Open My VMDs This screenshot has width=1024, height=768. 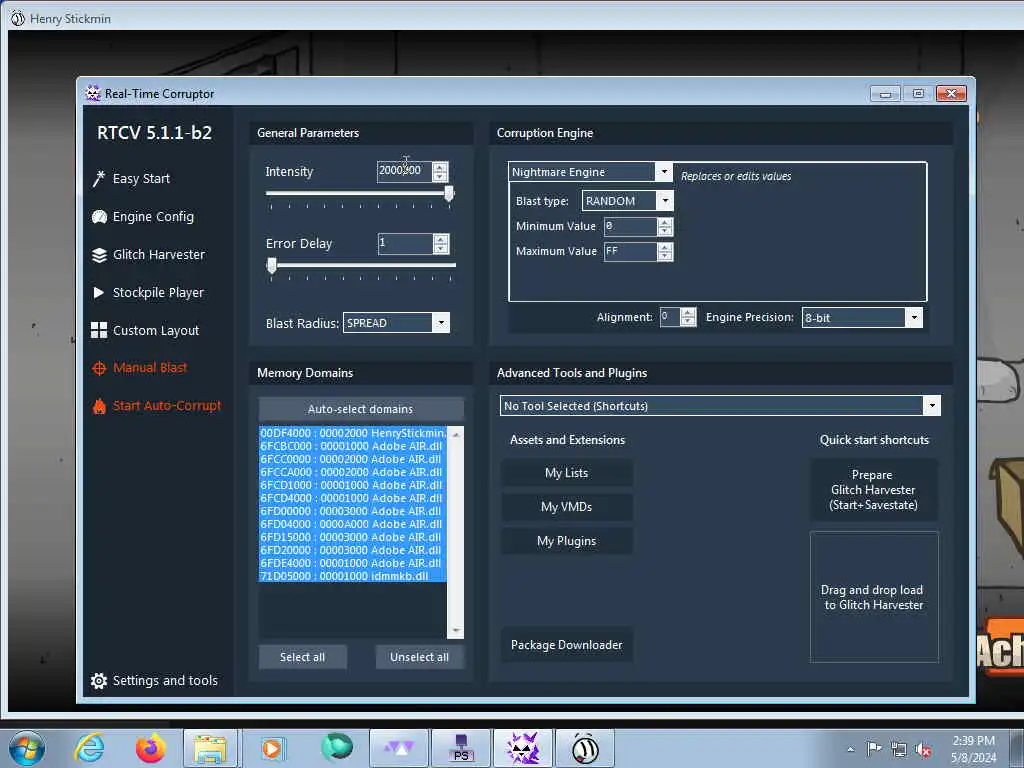(566, 507)
